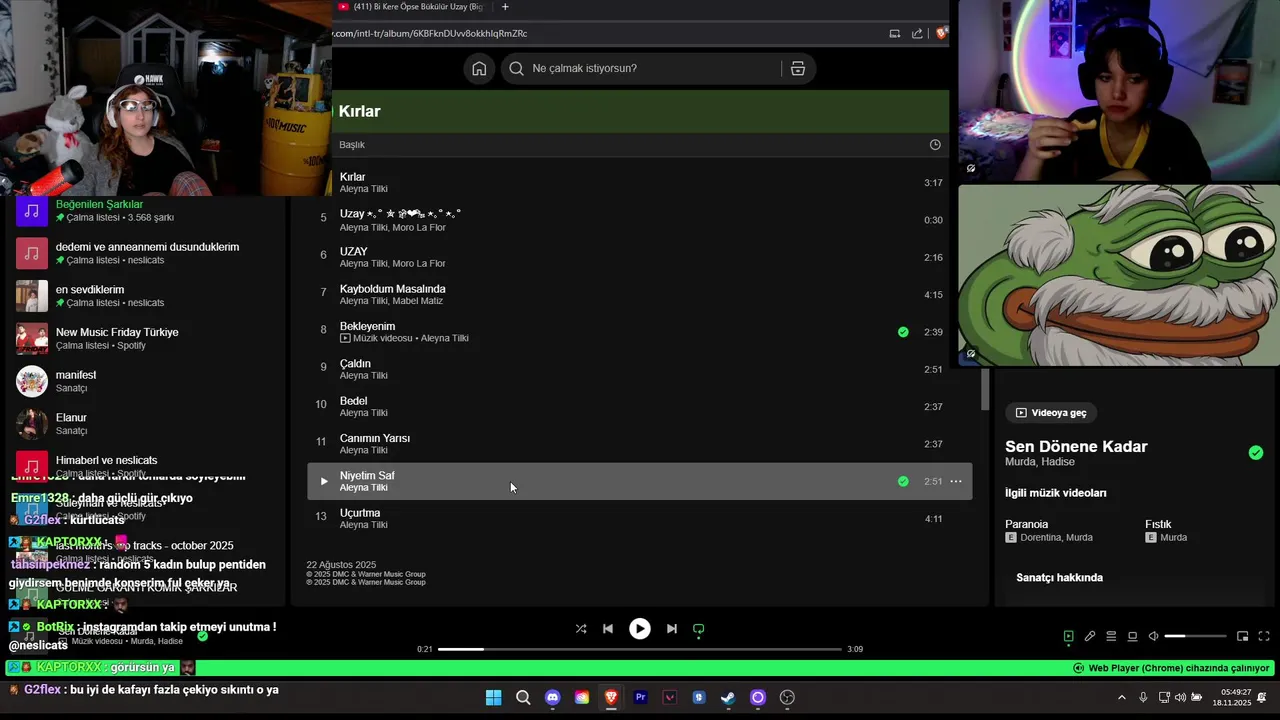This screenshot has height=720, width=1280.
Task: Enter full screen player mode
Action: point(1264,636)
